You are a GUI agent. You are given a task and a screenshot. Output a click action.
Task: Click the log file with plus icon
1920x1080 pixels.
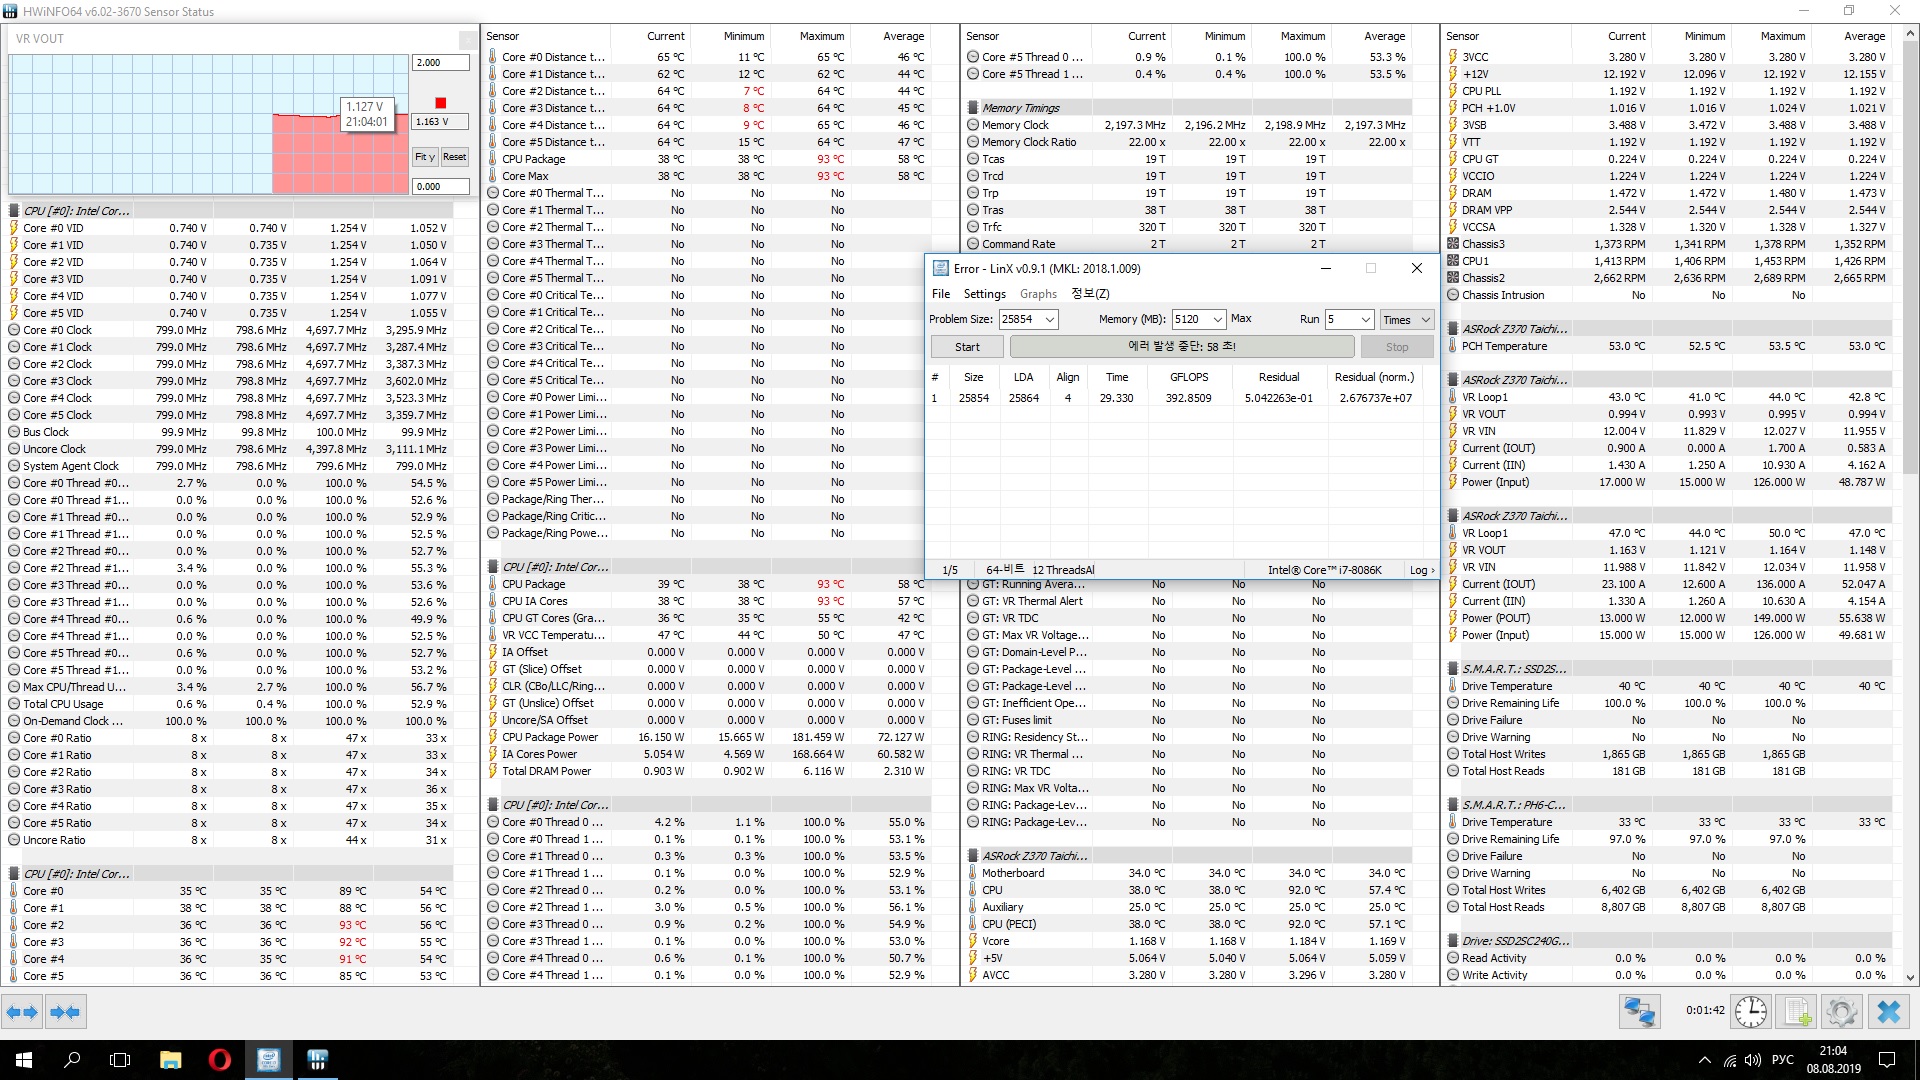[x=1797, y=1012]
